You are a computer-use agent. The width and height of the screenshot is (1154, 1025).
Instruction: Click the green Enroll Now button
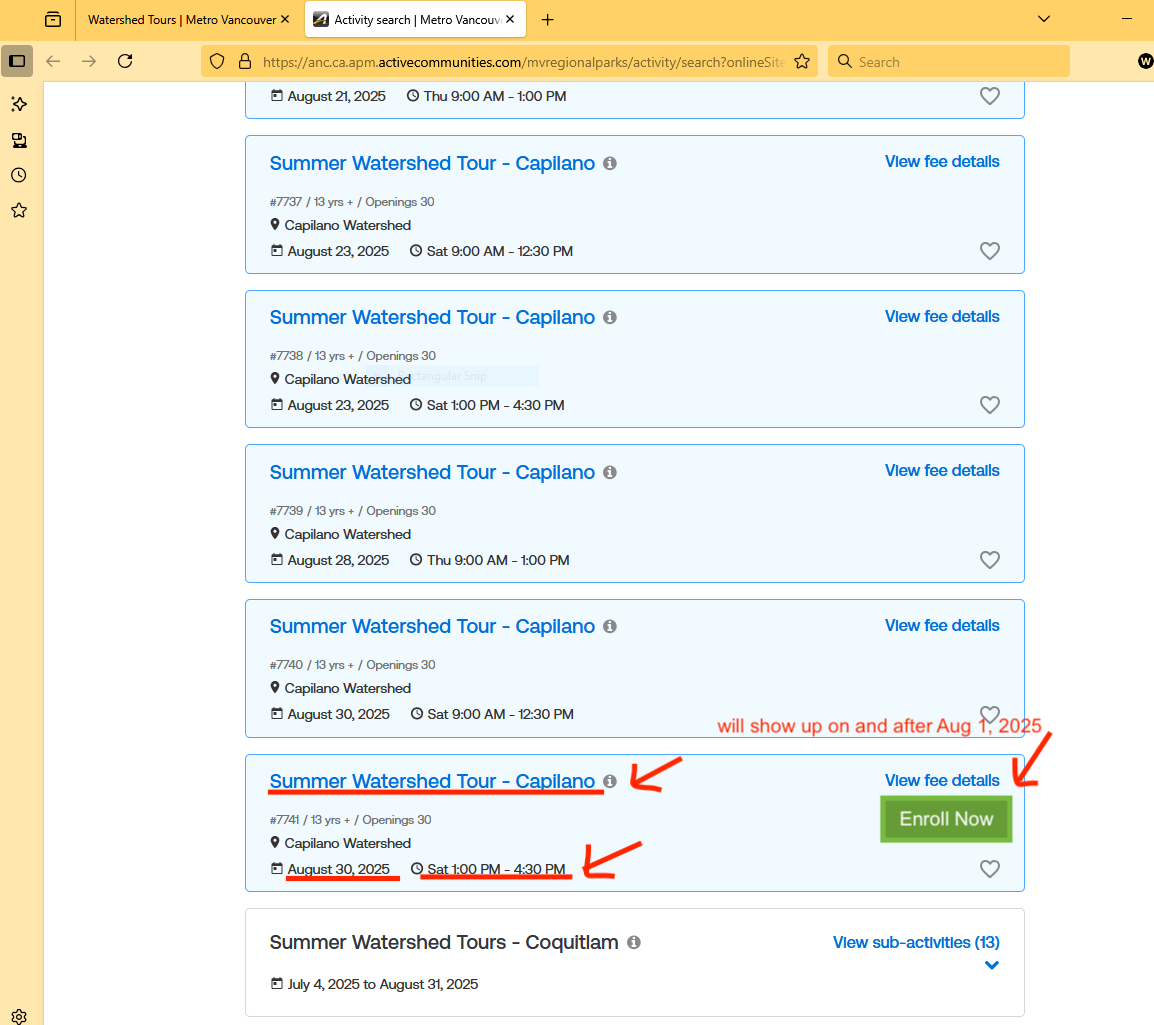click(x=946, y=819)
